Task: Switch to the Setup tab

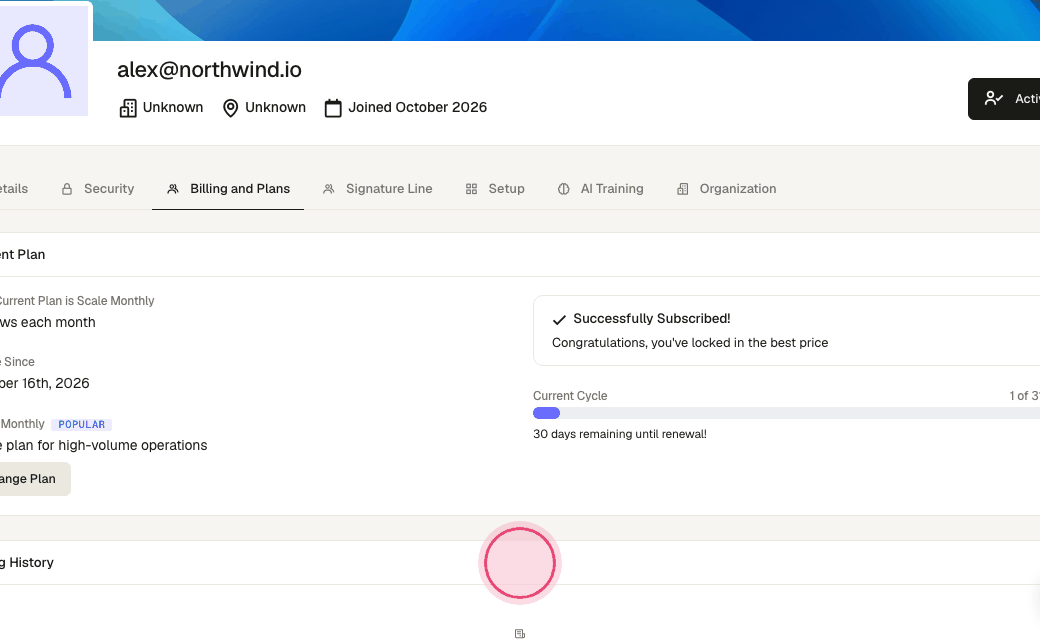Action: coord(495,189)
